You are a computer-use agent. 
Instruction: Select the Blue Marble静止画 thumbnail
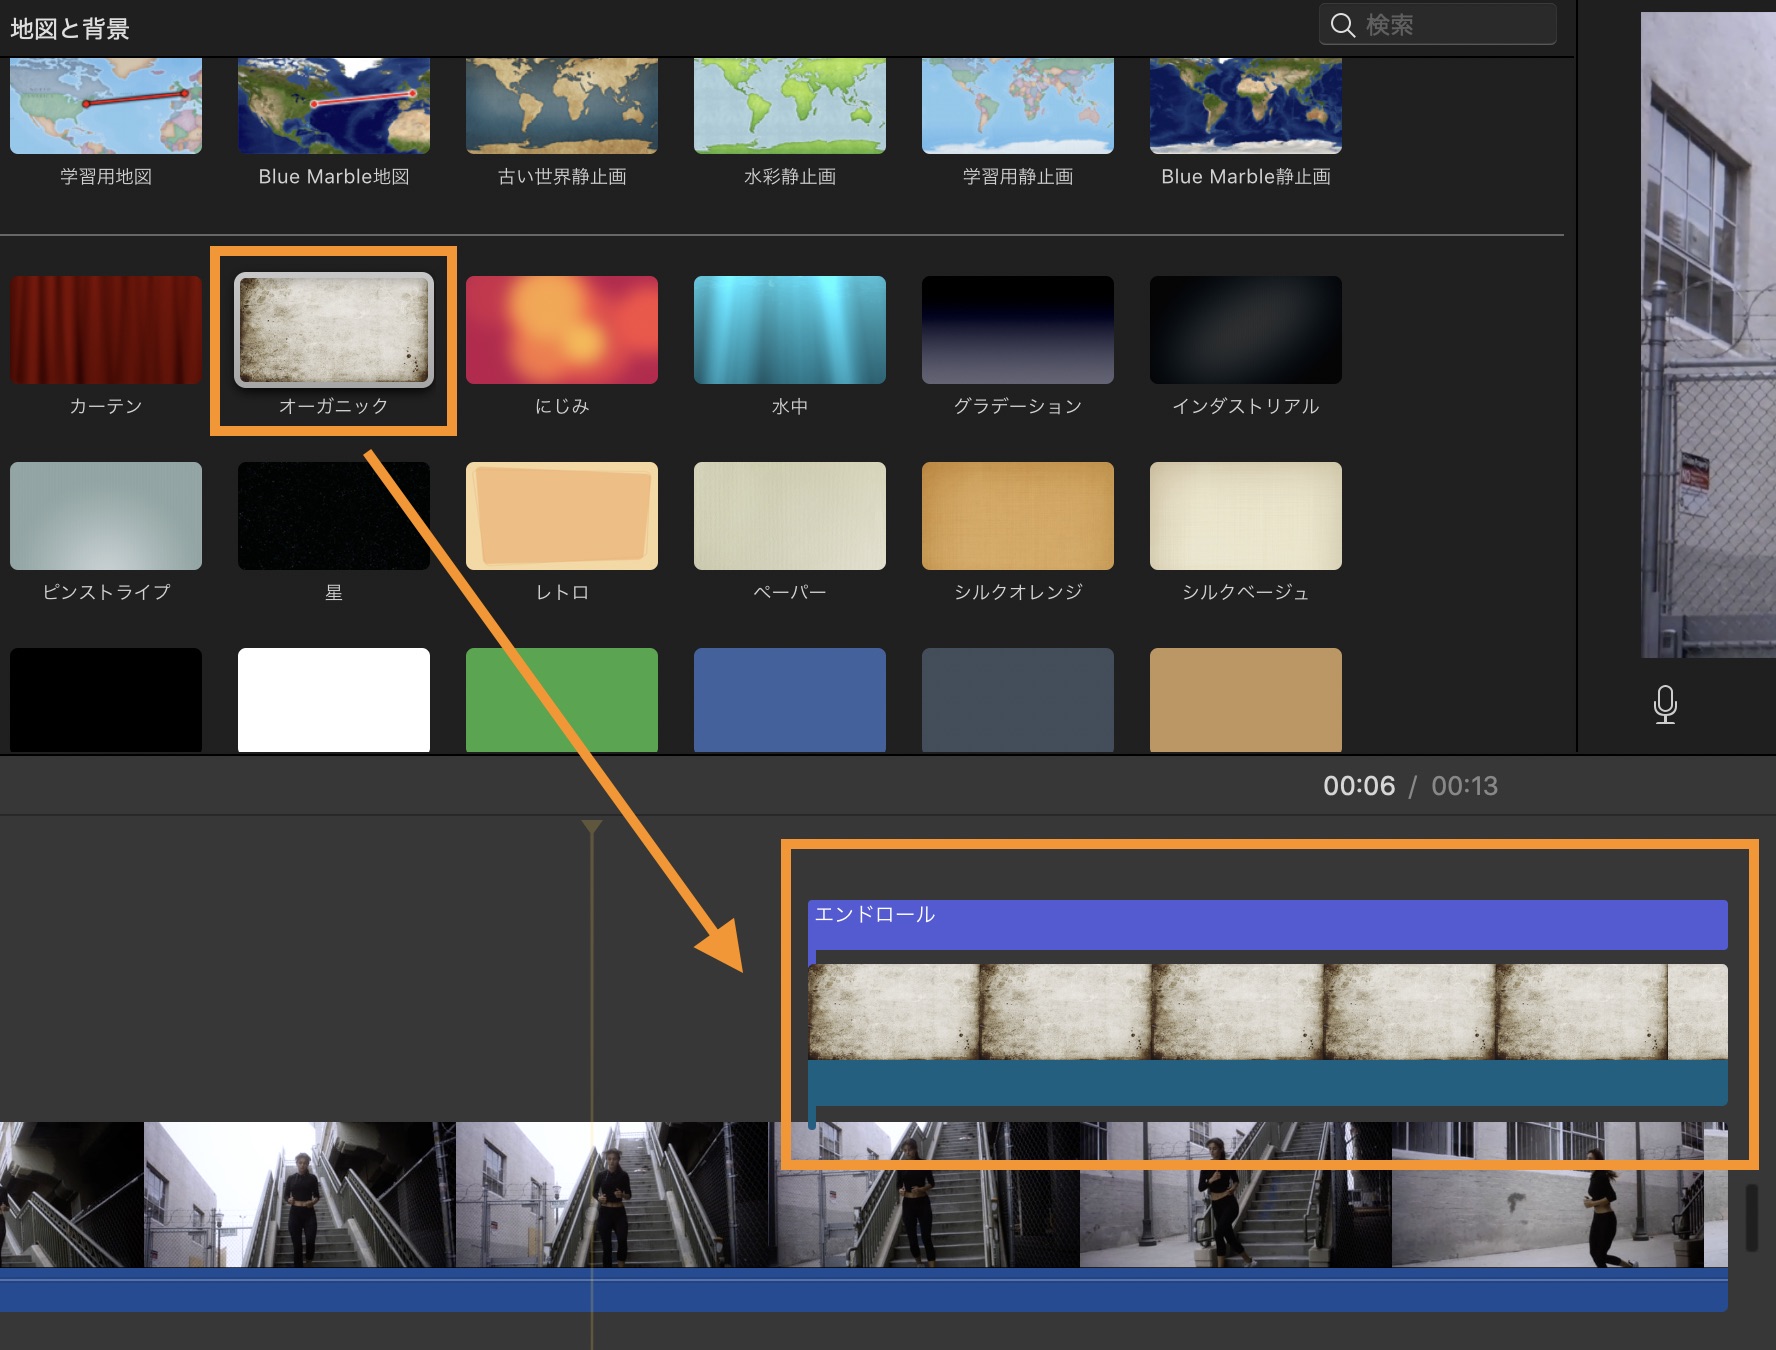1246,105
